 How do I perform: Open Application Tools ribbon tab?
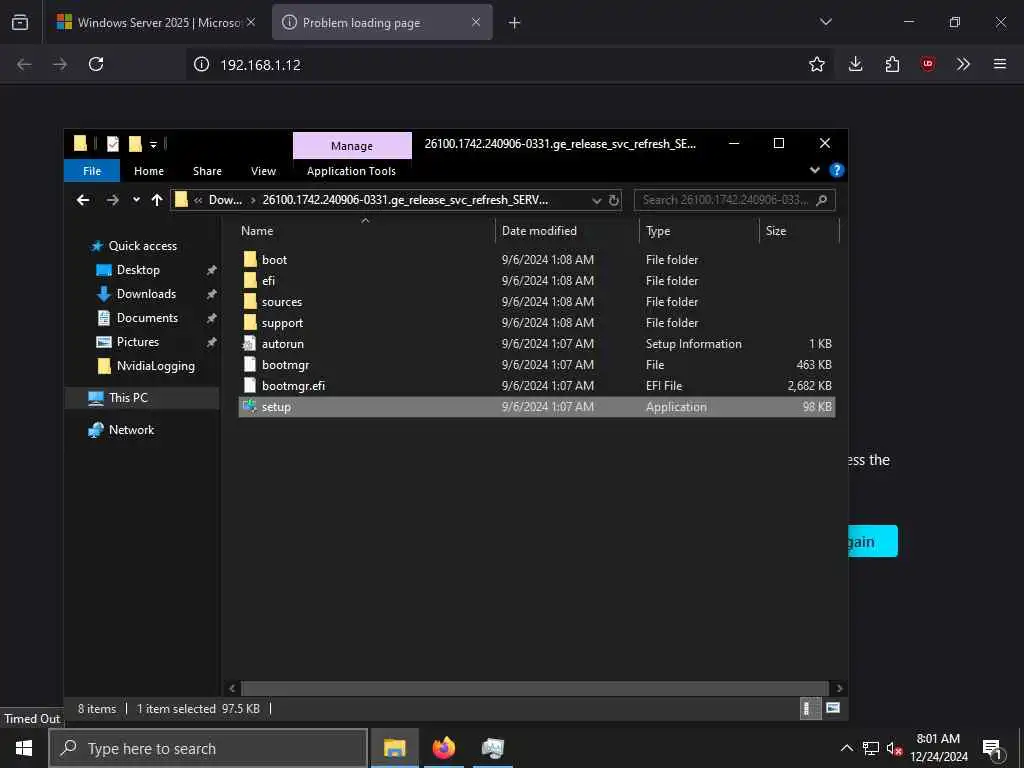click(x=351, y=171)
